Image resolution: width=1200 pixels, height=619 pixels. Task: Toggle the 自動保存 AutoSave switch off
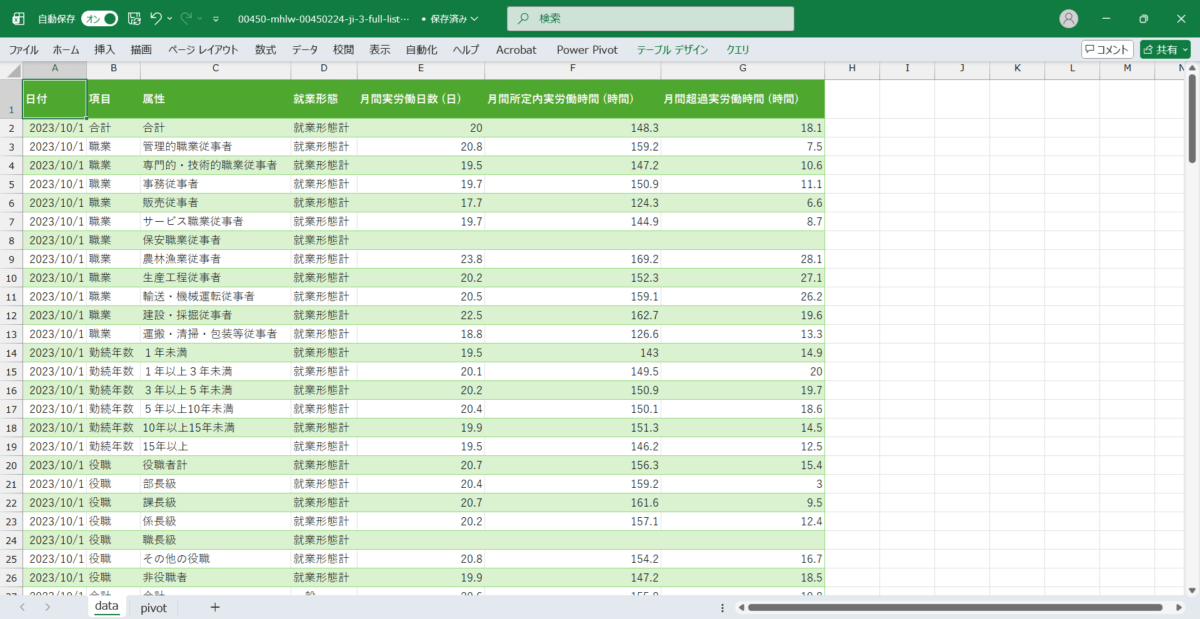100,19
